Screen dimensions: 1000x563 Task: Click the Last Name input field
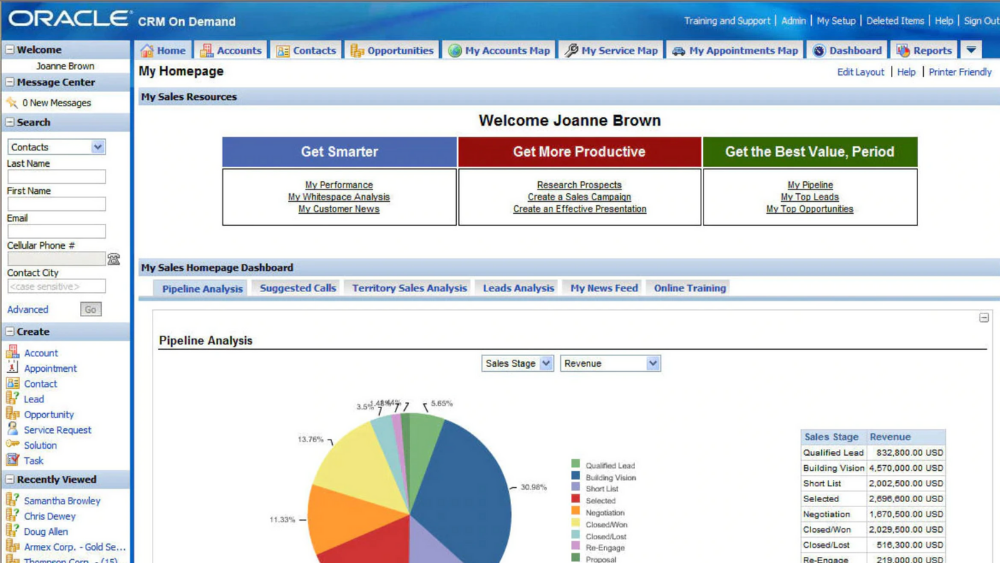click(x=56, y=177)
